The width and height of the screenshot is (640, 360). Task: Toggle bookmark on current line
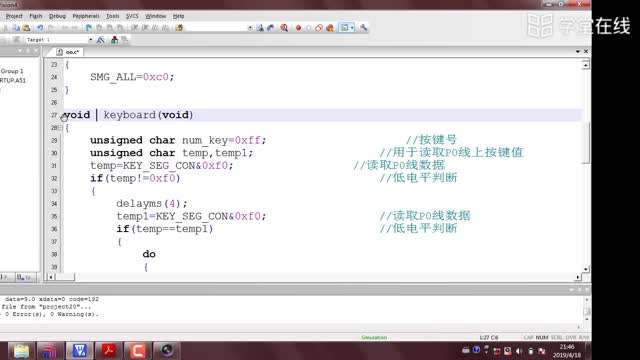89,28
